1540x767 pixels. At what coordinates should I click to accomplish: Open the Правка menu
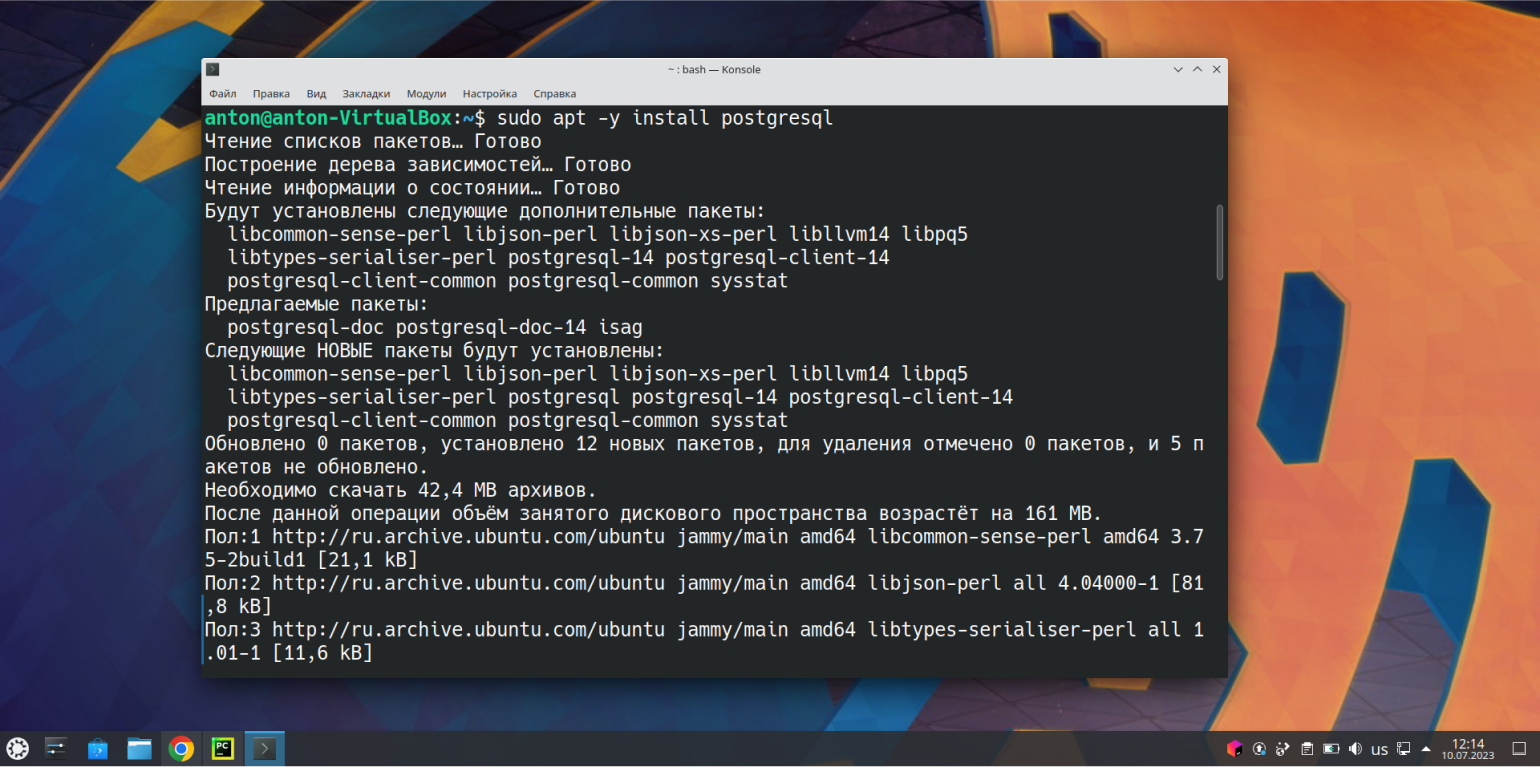[x=271, y=94]
